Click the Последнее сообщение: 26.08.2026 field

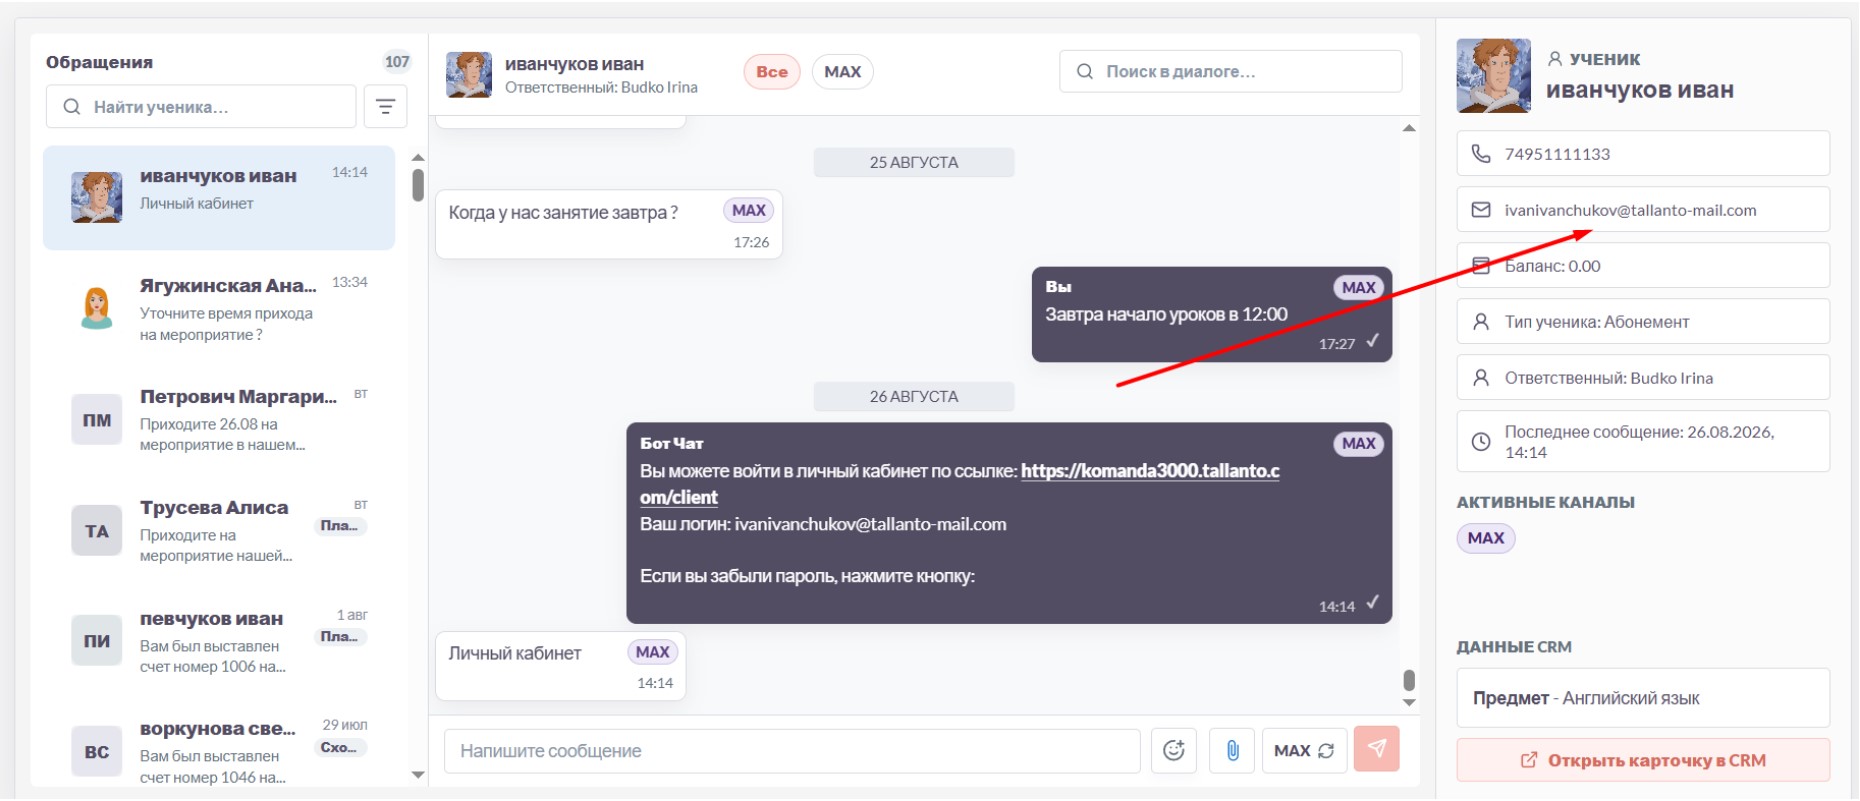tap(1643, 441)
